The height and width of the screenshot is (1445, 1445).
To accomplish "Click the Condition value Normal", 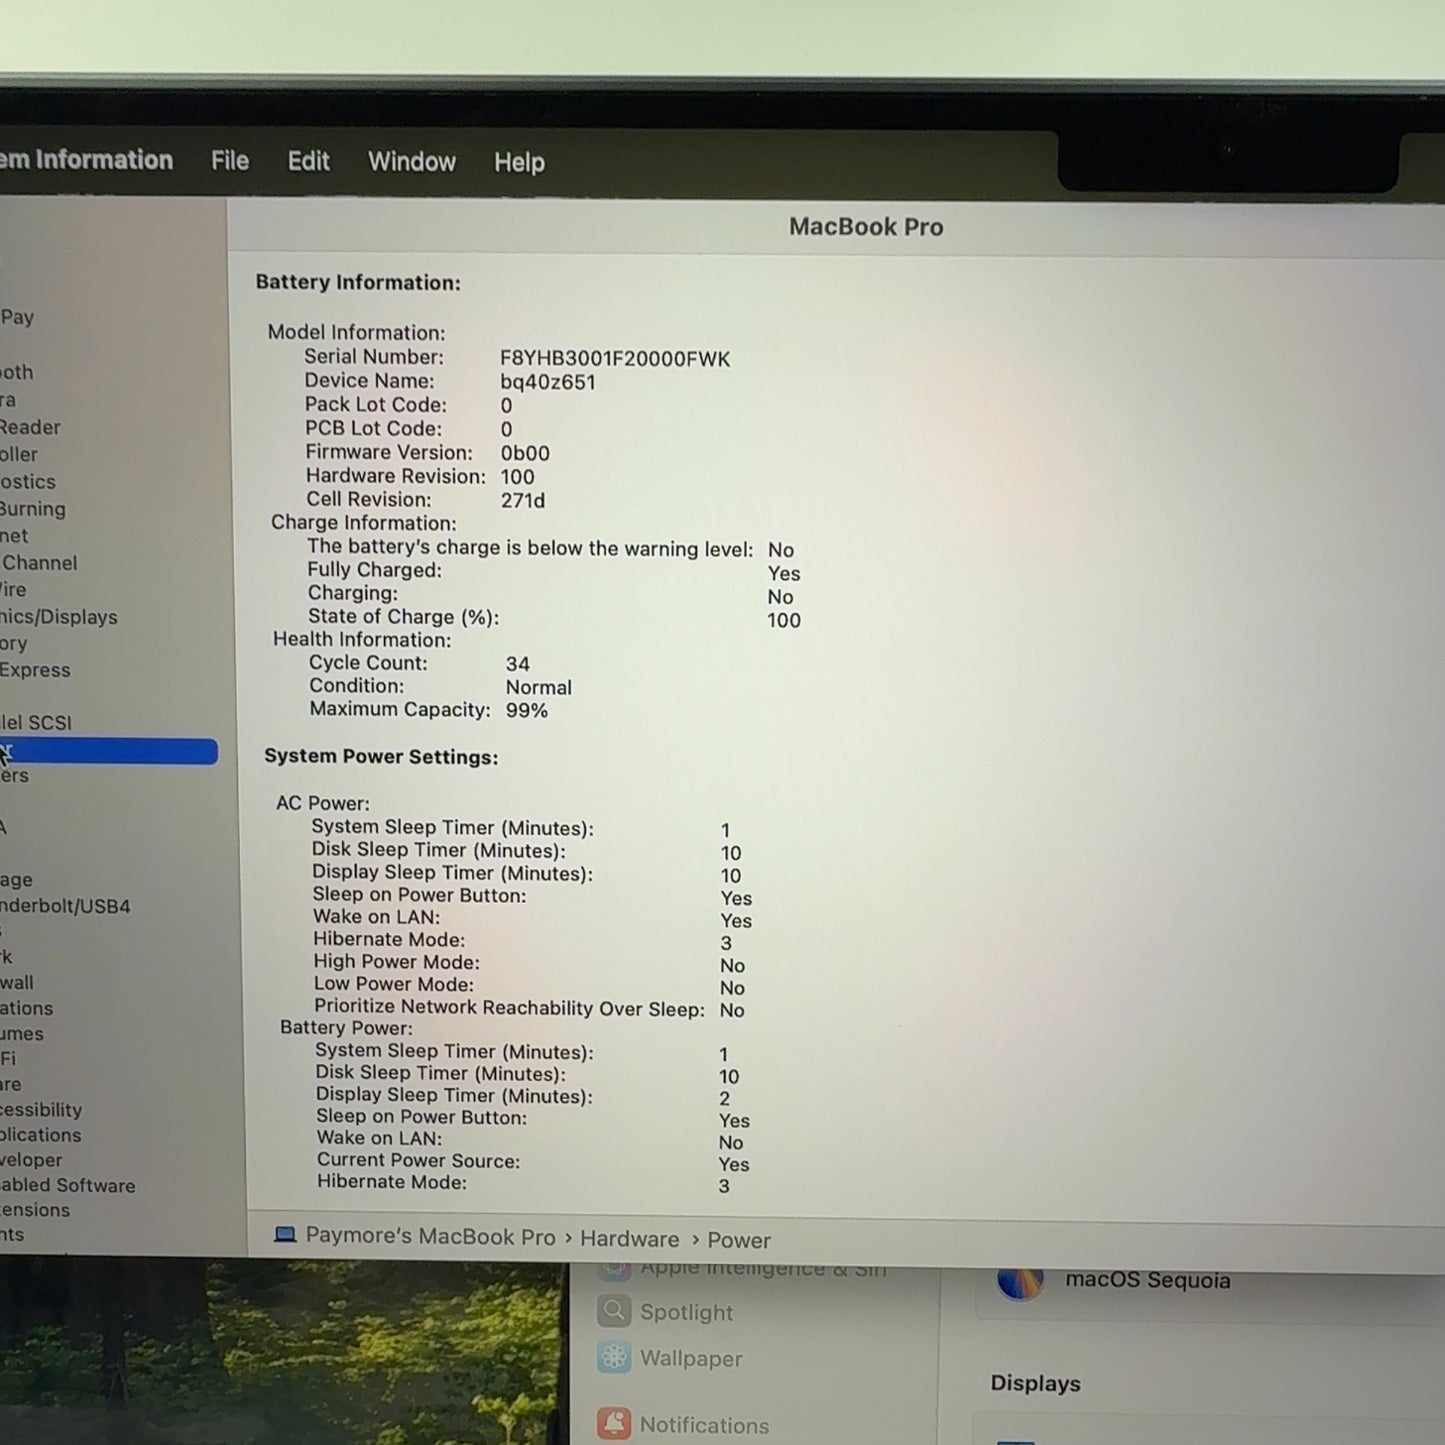I will click(539, 688).
